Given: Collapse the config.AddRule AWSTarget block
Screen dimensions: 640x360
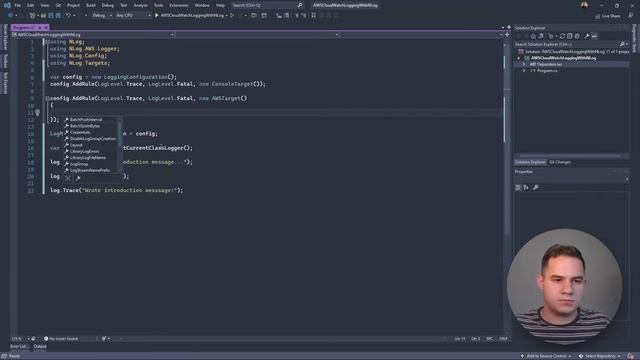Looking at the screenshot, I should (47, 98).
